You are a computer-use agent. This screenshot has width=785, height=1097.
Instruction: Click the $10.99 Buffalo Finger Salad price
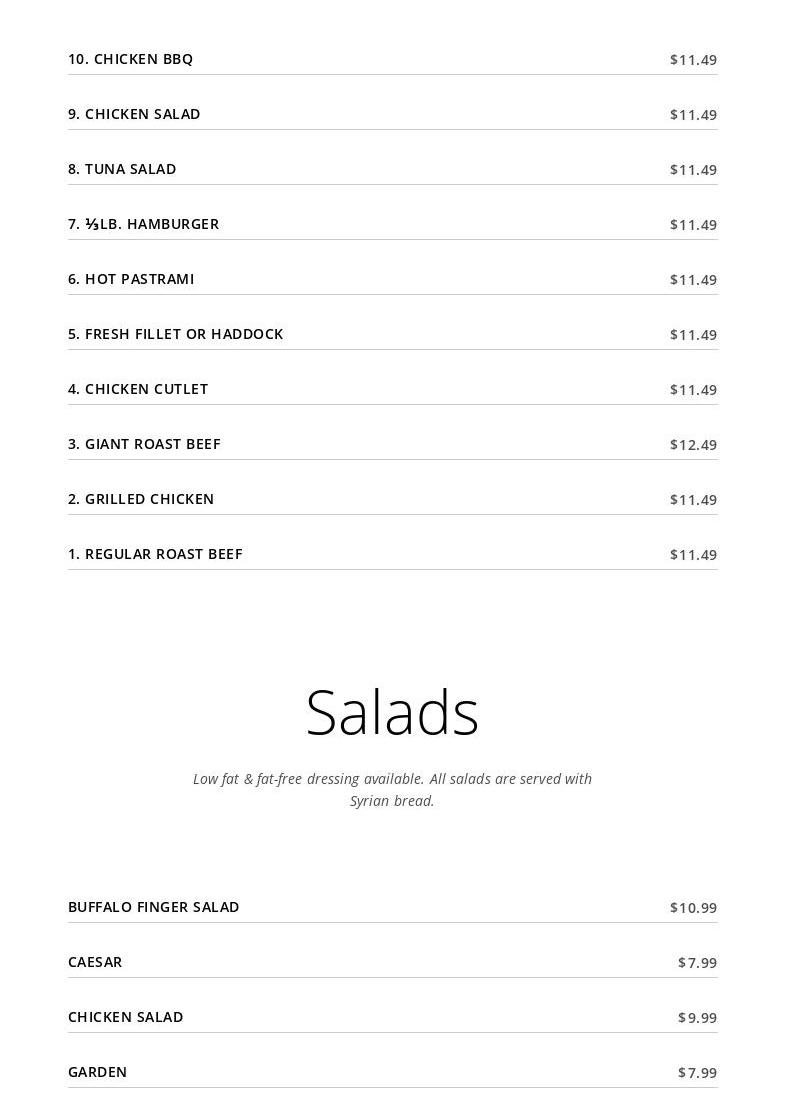[x=693, y=908]
